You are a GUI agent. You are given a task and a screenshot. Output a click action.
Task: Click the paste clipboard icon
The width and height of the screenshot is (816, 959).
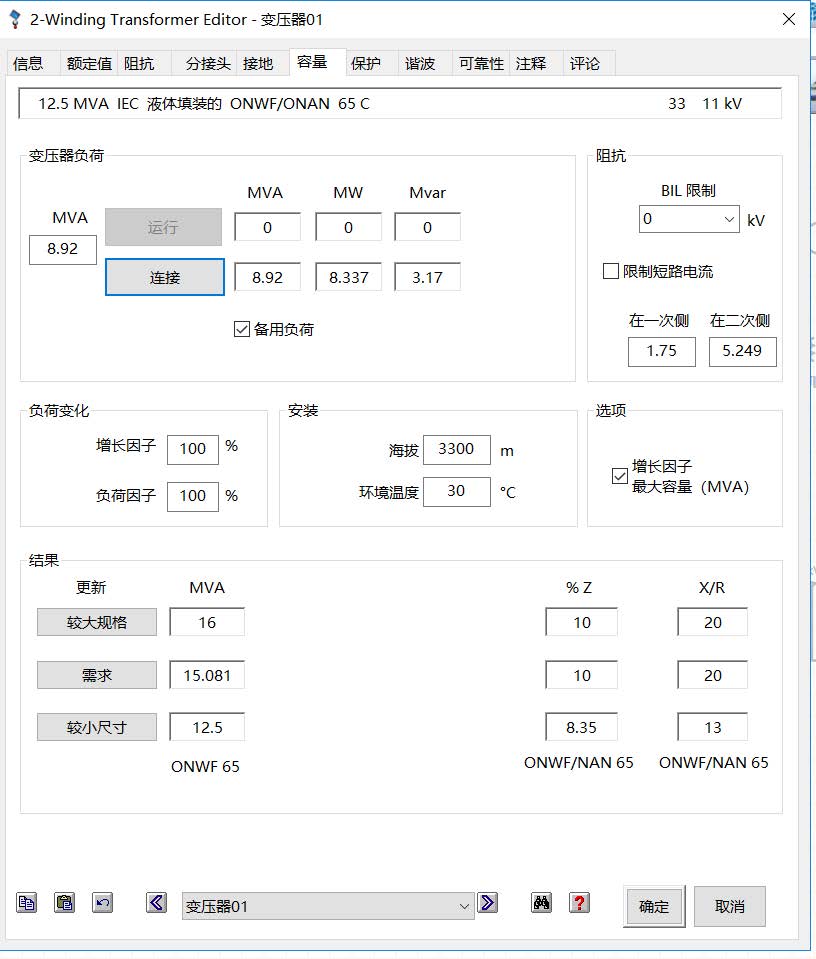pos(64,903)
